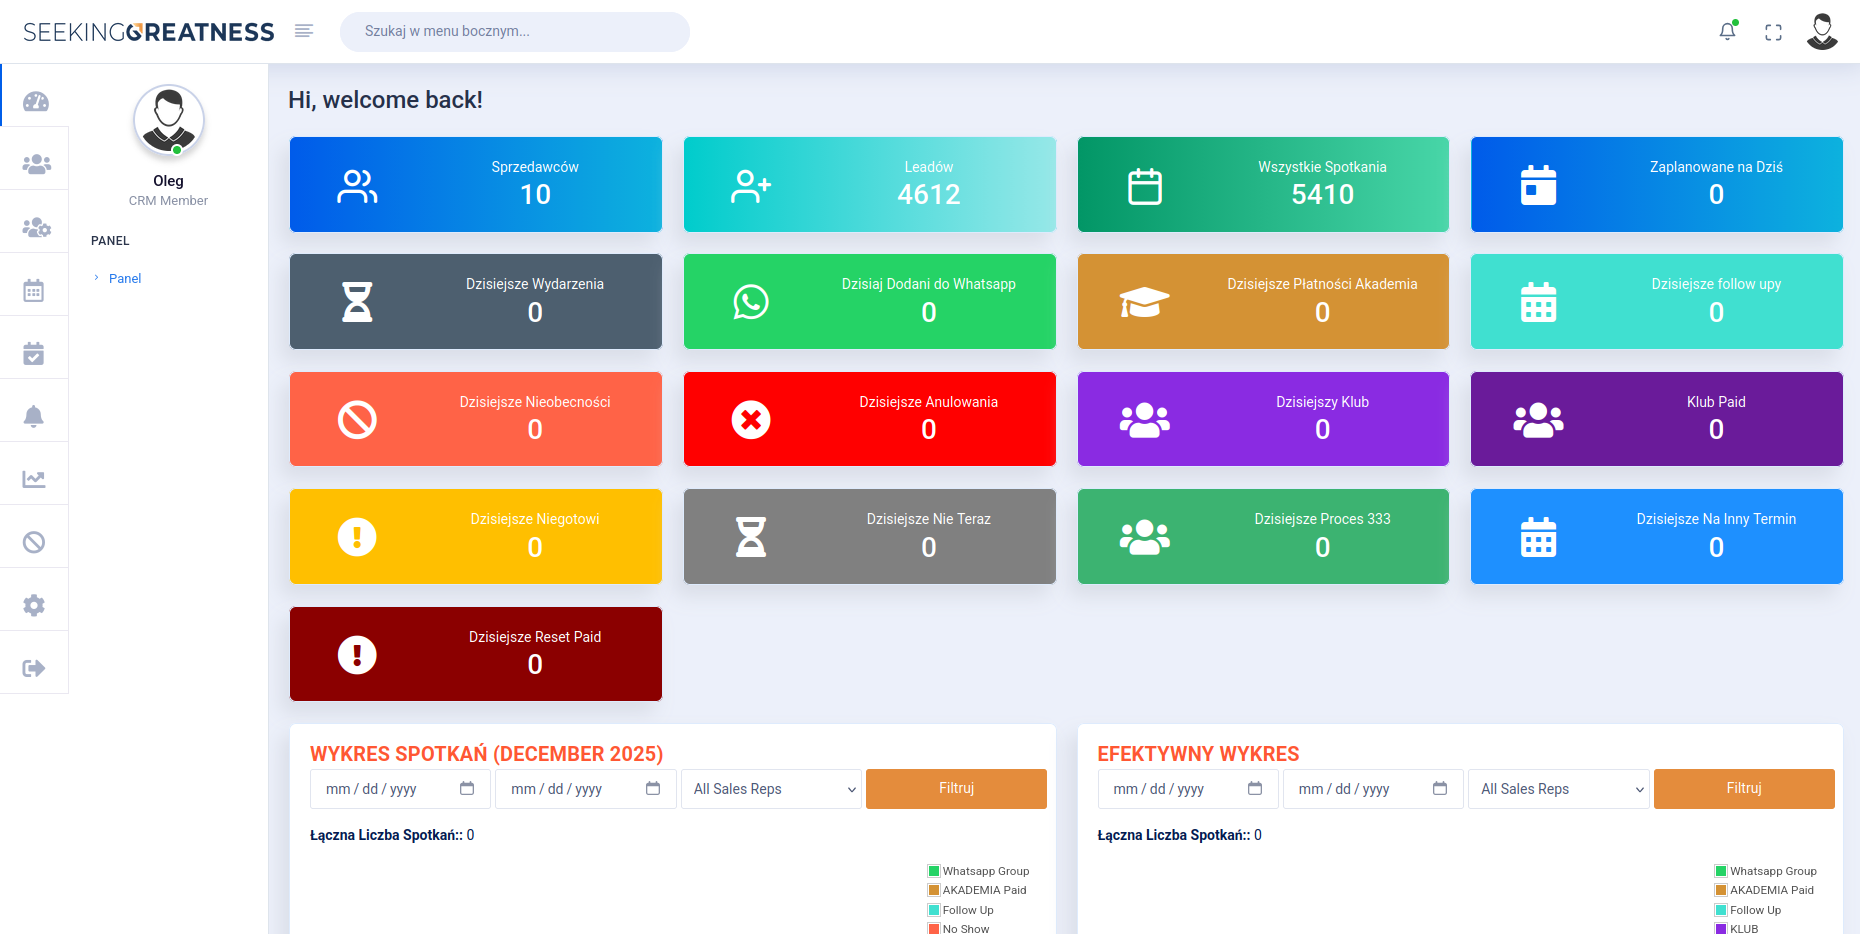Expand the Panel item in the PANEL menu
This screenshot has width=1860, height=934.
125,278
